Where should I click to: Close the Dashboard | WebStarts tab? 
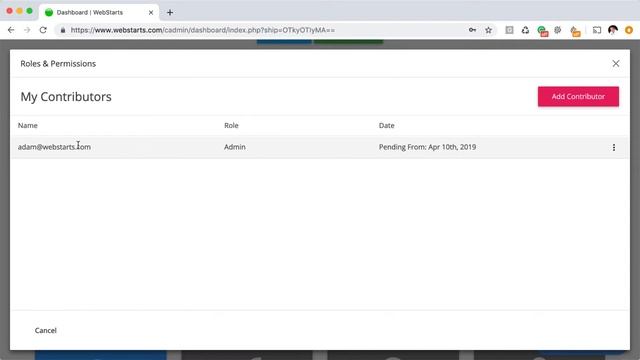tap(151, 12)
